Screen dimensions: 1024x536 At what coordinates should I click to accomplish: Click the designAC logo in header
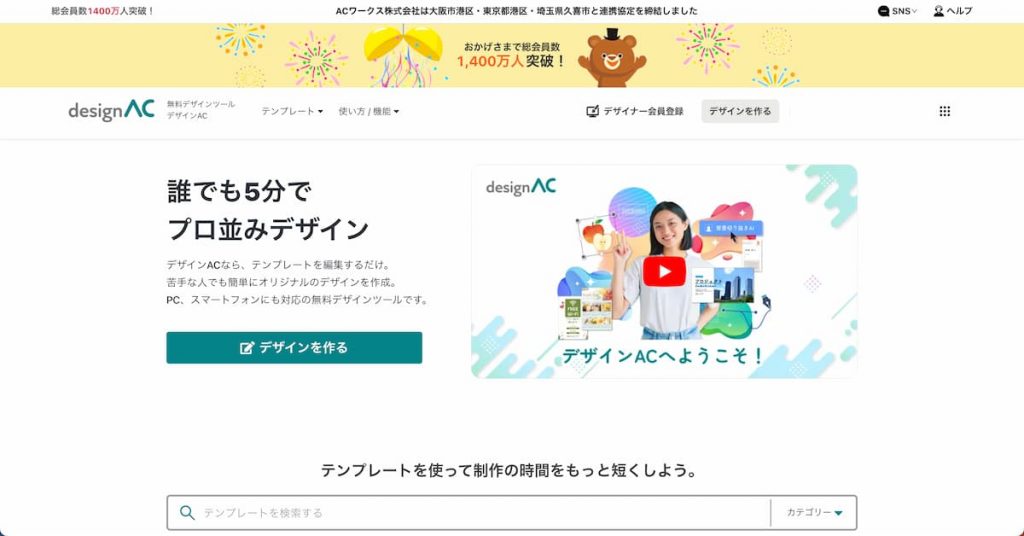(x=112, y=110)
